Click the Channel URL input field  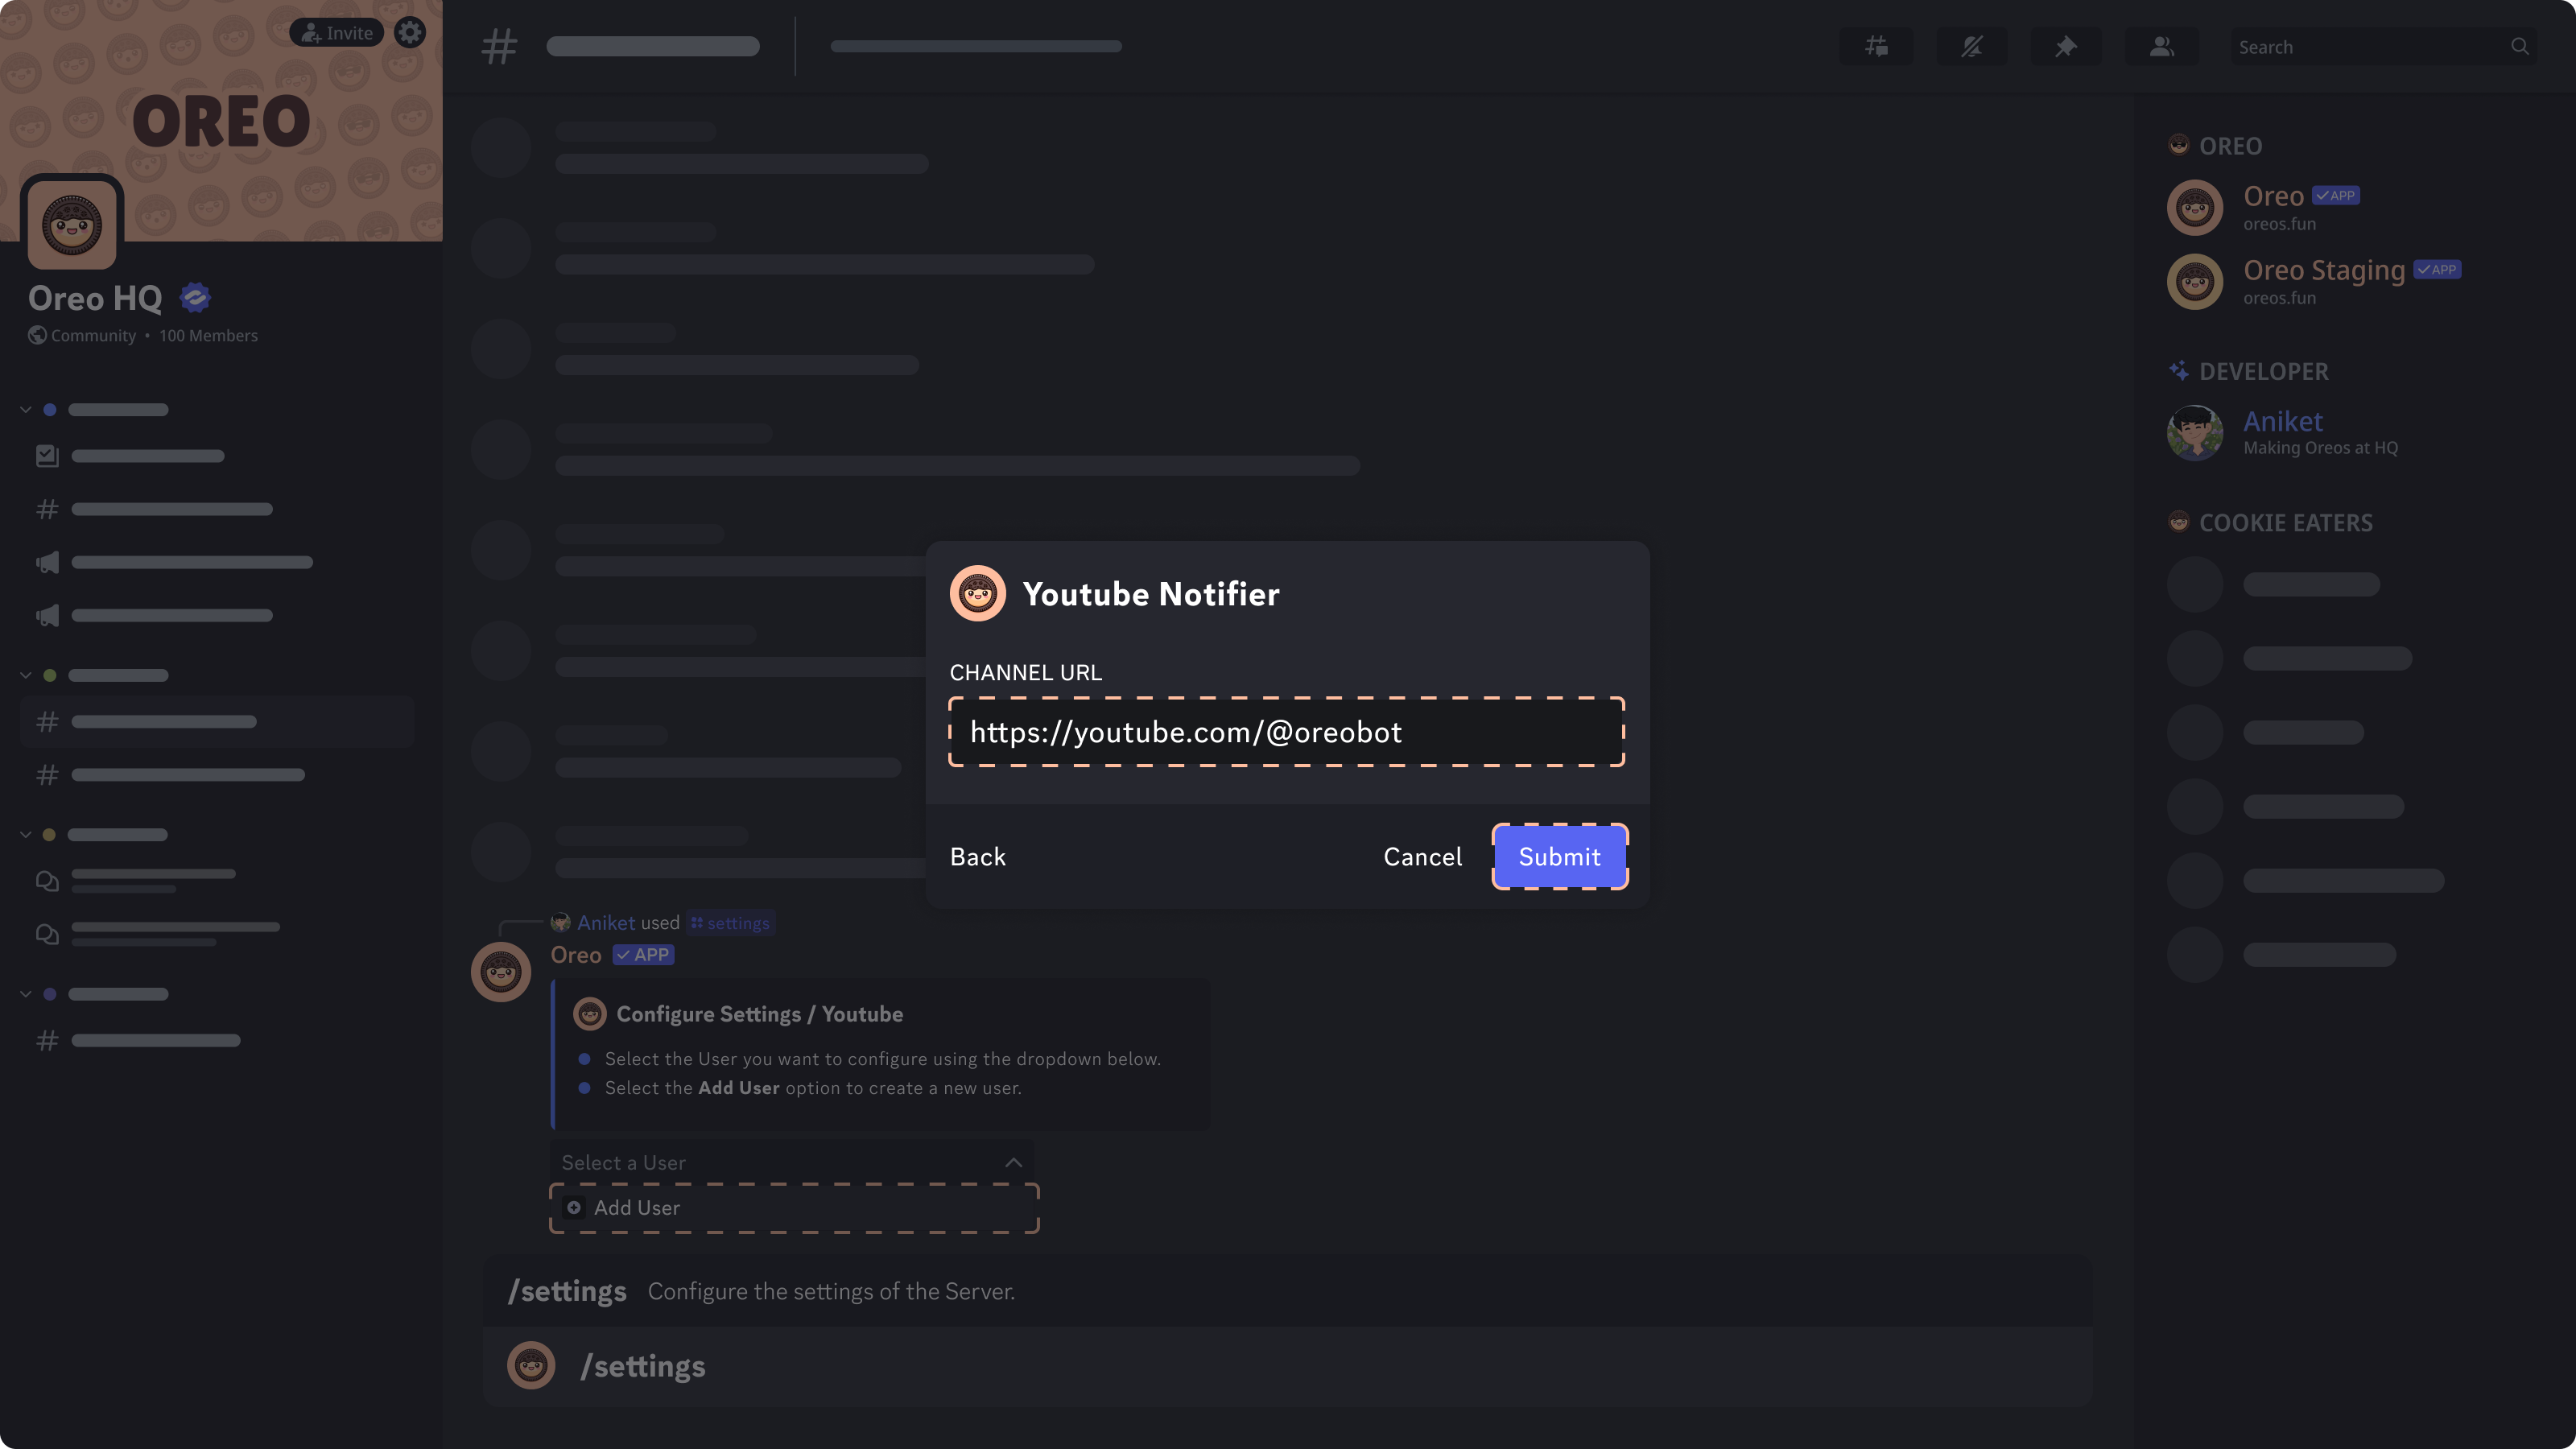pyautogui.click(x=1286, y=732)
